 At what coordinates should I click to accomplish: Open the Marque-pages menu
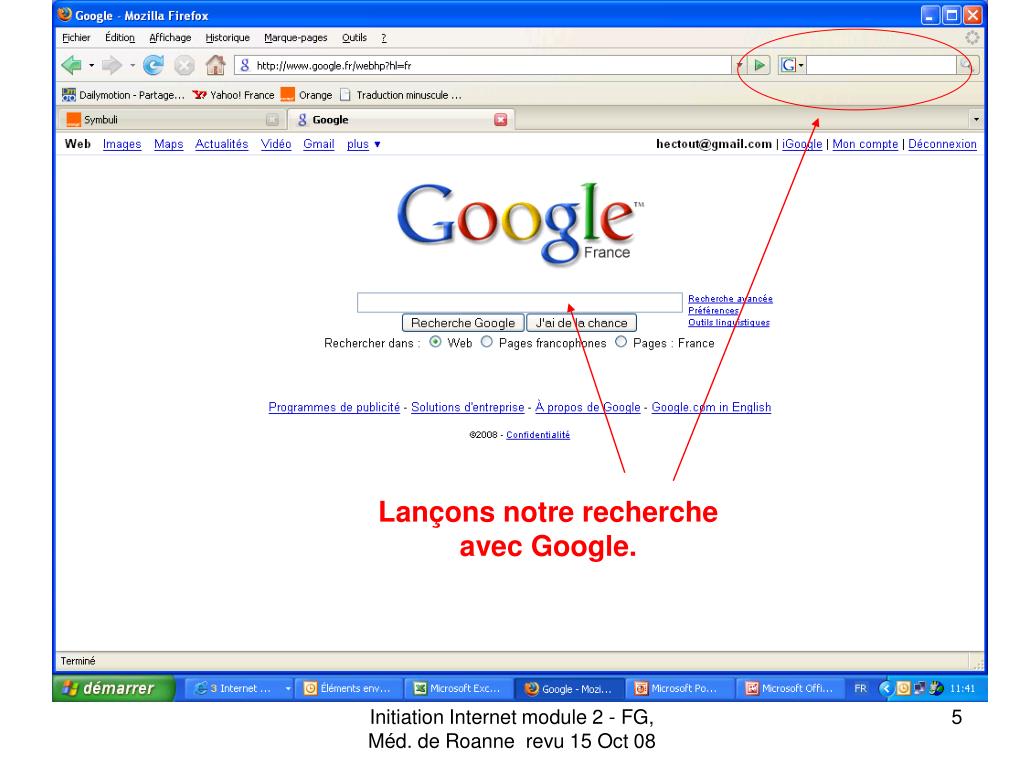click(296, 38)
